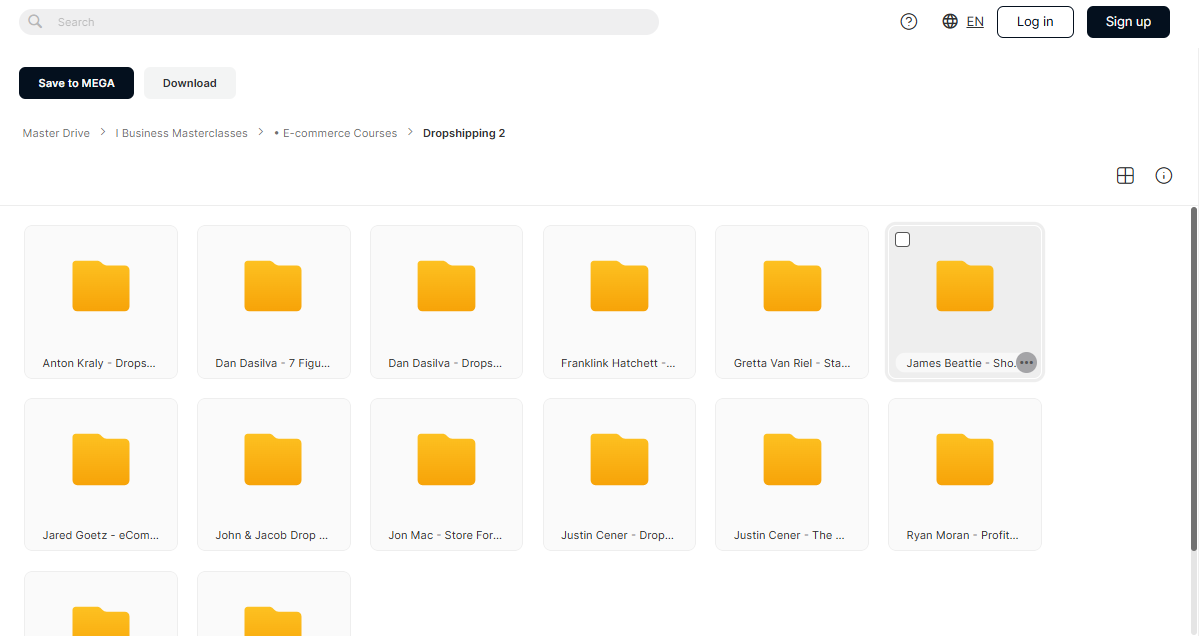Click the globe language icon

pyautogui.click(x=950, y=21)
